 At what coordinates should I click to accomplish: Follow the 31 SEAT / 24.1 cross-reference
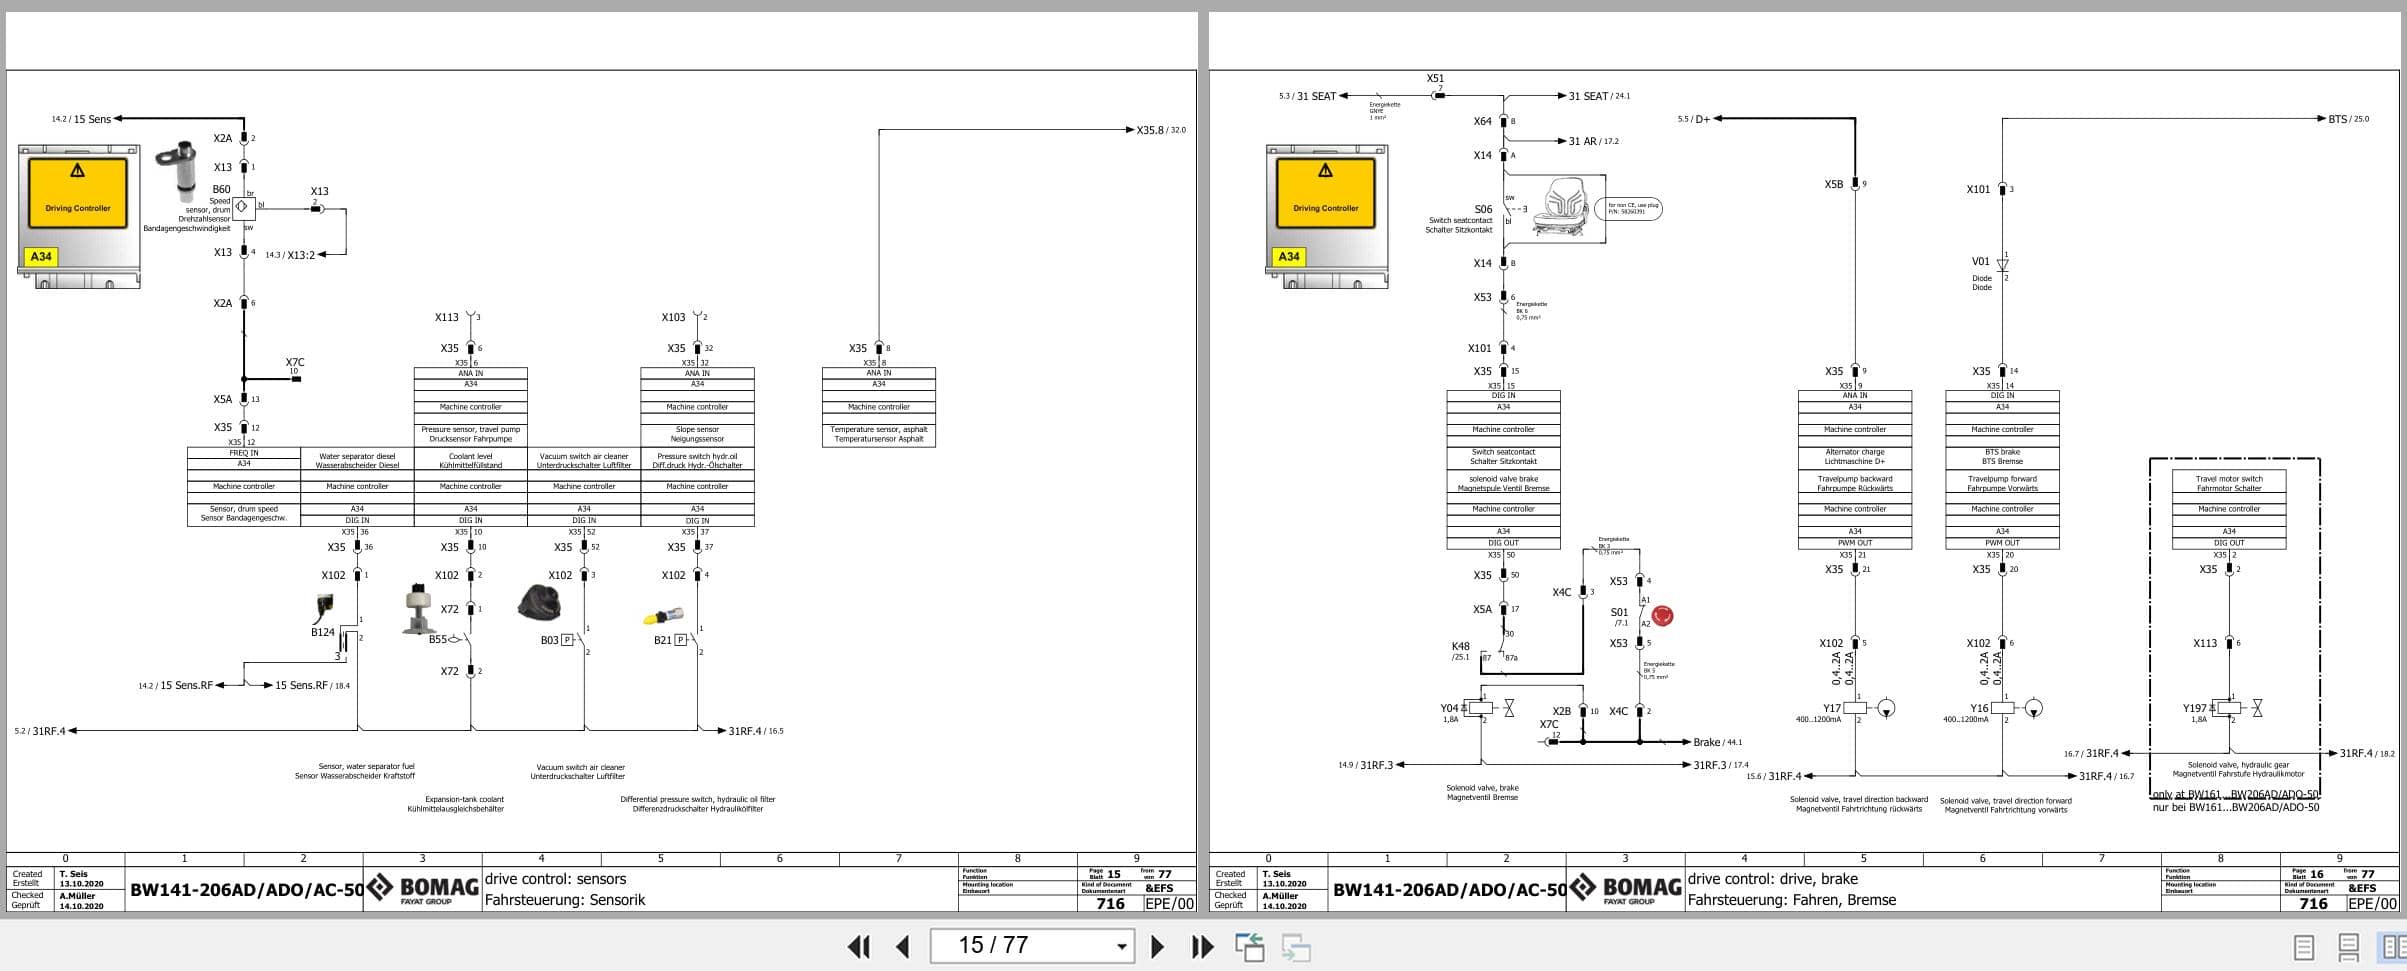[1599, 96]
